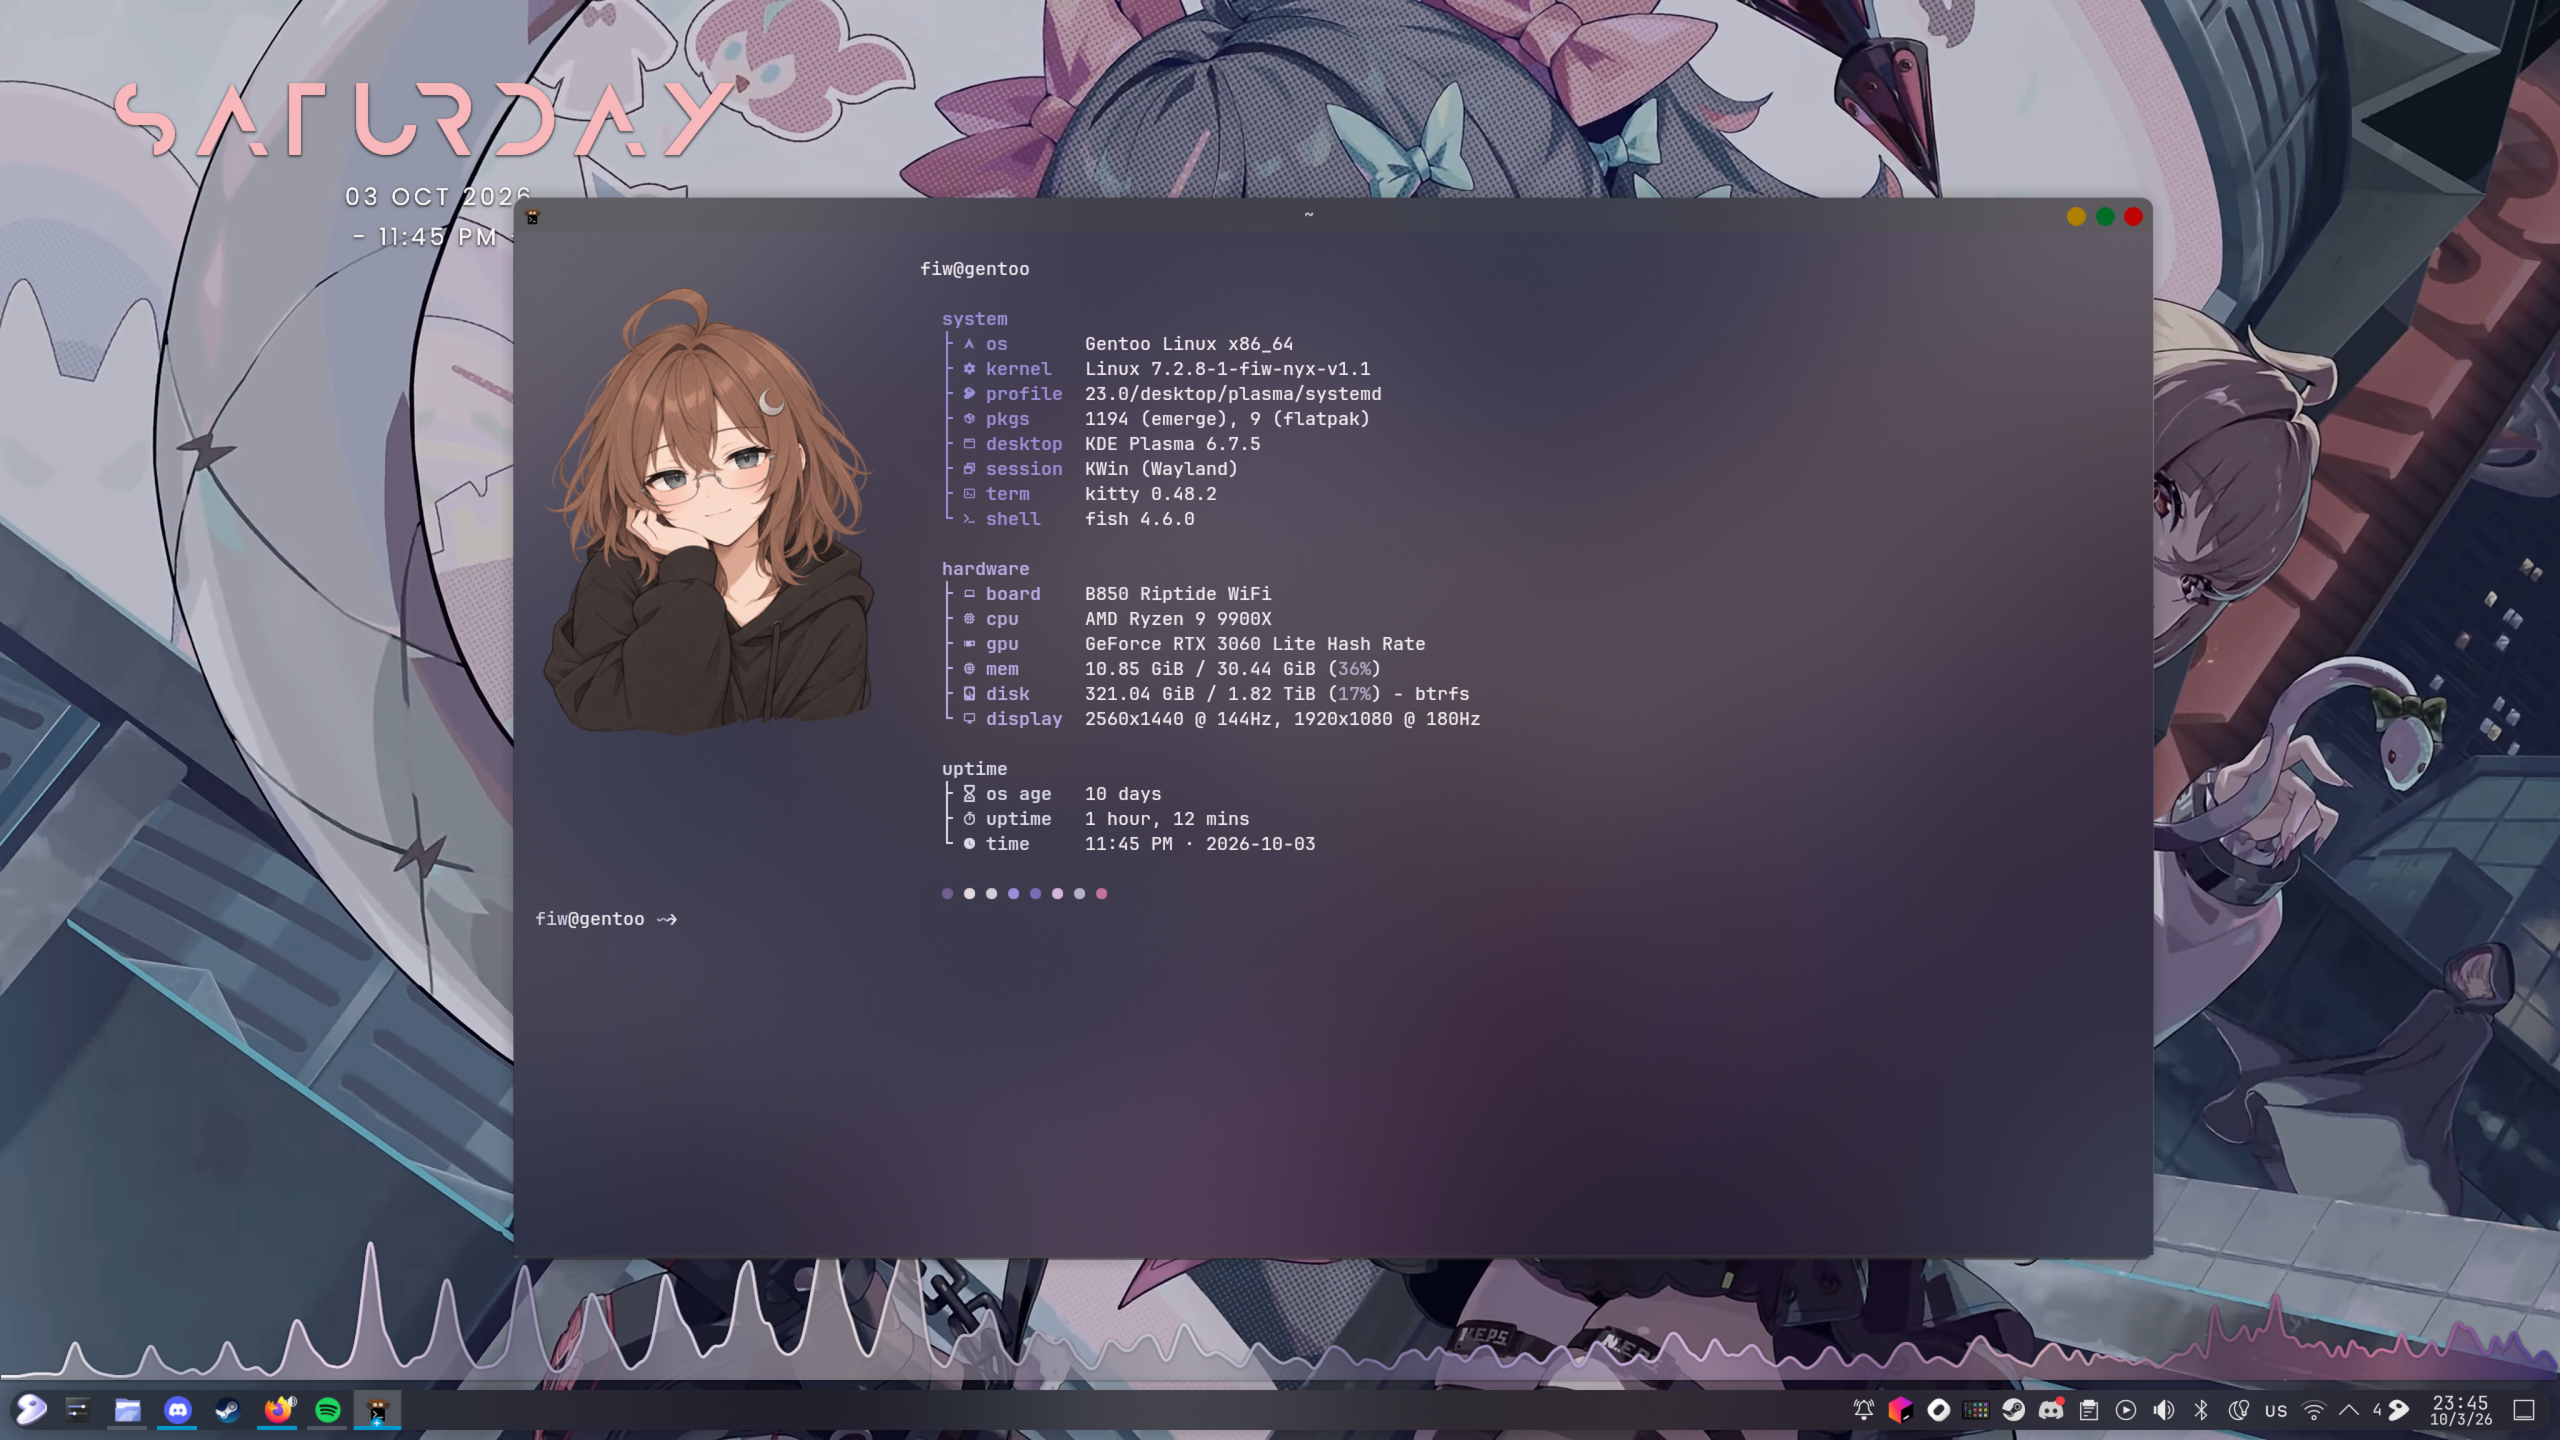This screenshot has width=2560, height=1440.
Task: Launch Steam from the taskbar
Action: point(227,1410)
